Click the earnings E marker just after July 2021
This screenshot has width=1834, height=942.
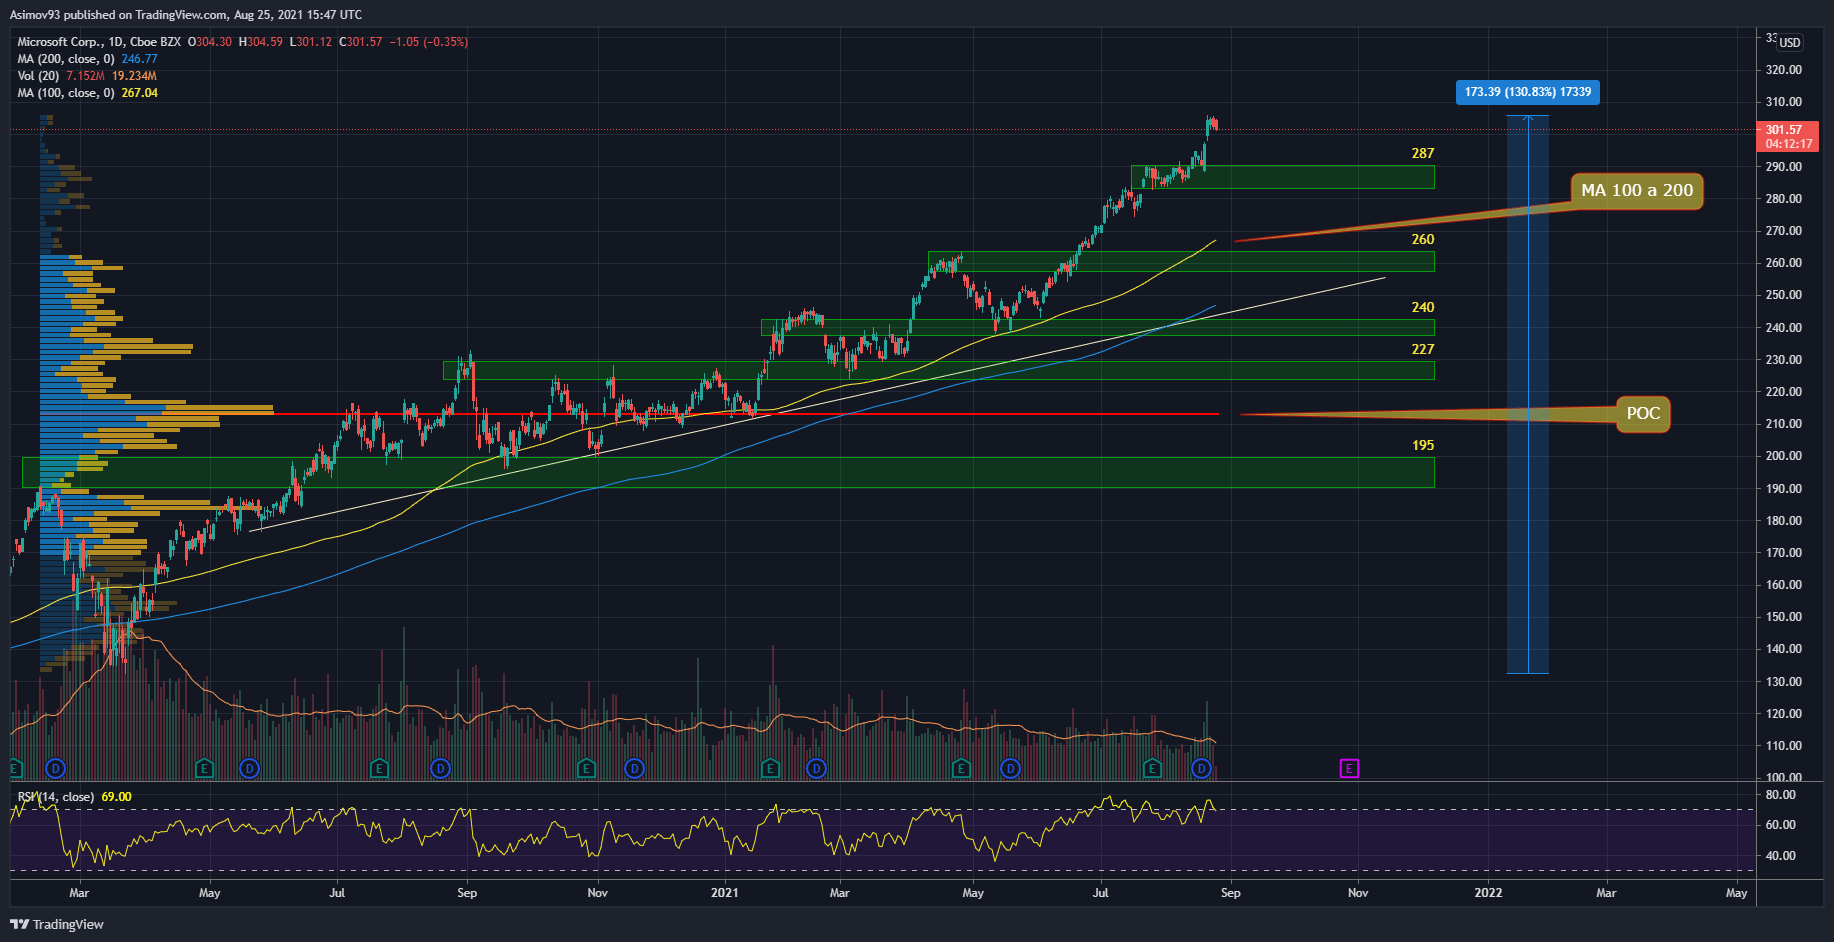pyautogui.click(x=1152, y=768)
